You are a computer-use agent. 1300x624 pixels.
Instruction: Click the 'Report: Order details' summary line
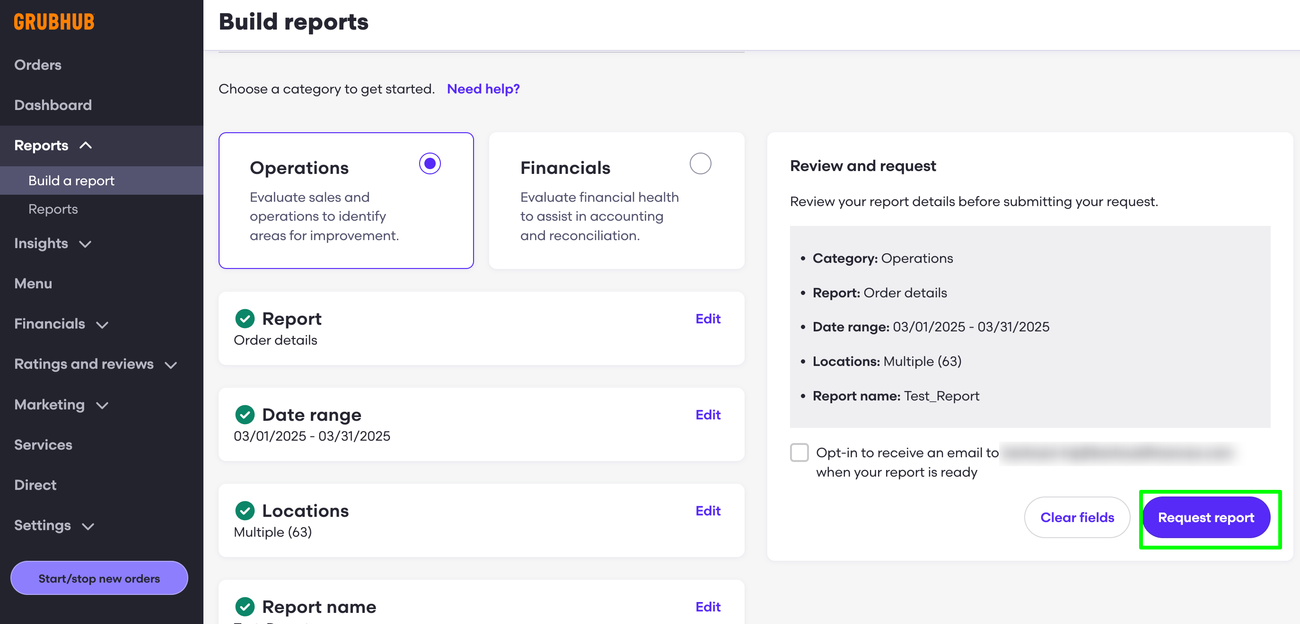(880, 293)
